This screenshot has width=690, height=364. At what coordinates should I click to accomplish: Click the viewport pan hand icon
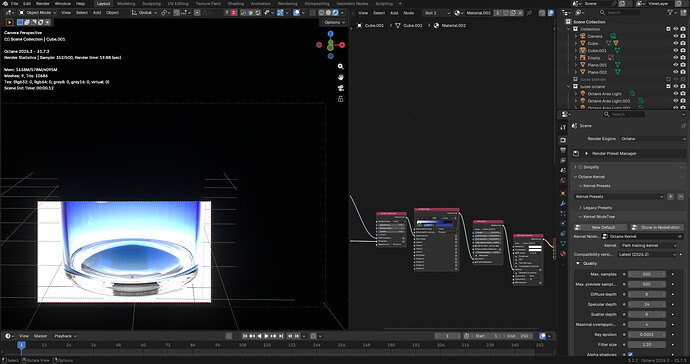tap(341, 77)
